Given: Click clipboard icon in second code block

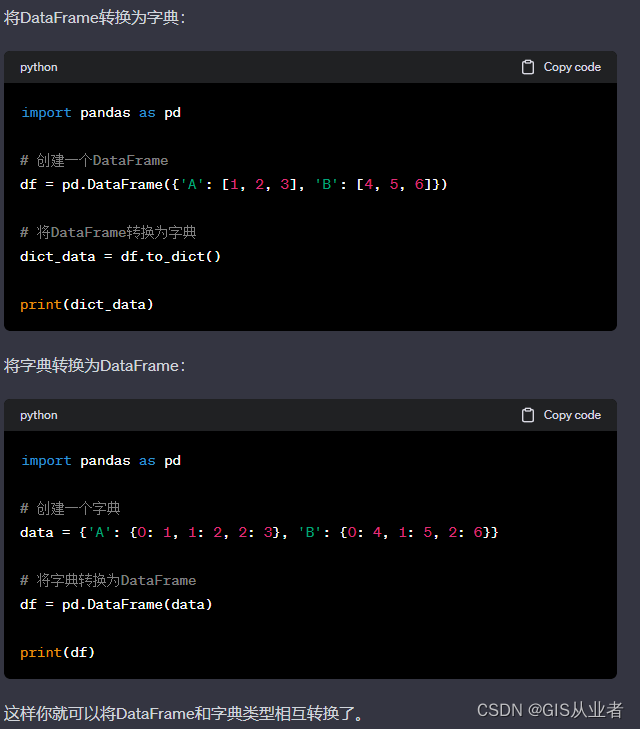Looking at the screenshot, I should tap(528, 415).
